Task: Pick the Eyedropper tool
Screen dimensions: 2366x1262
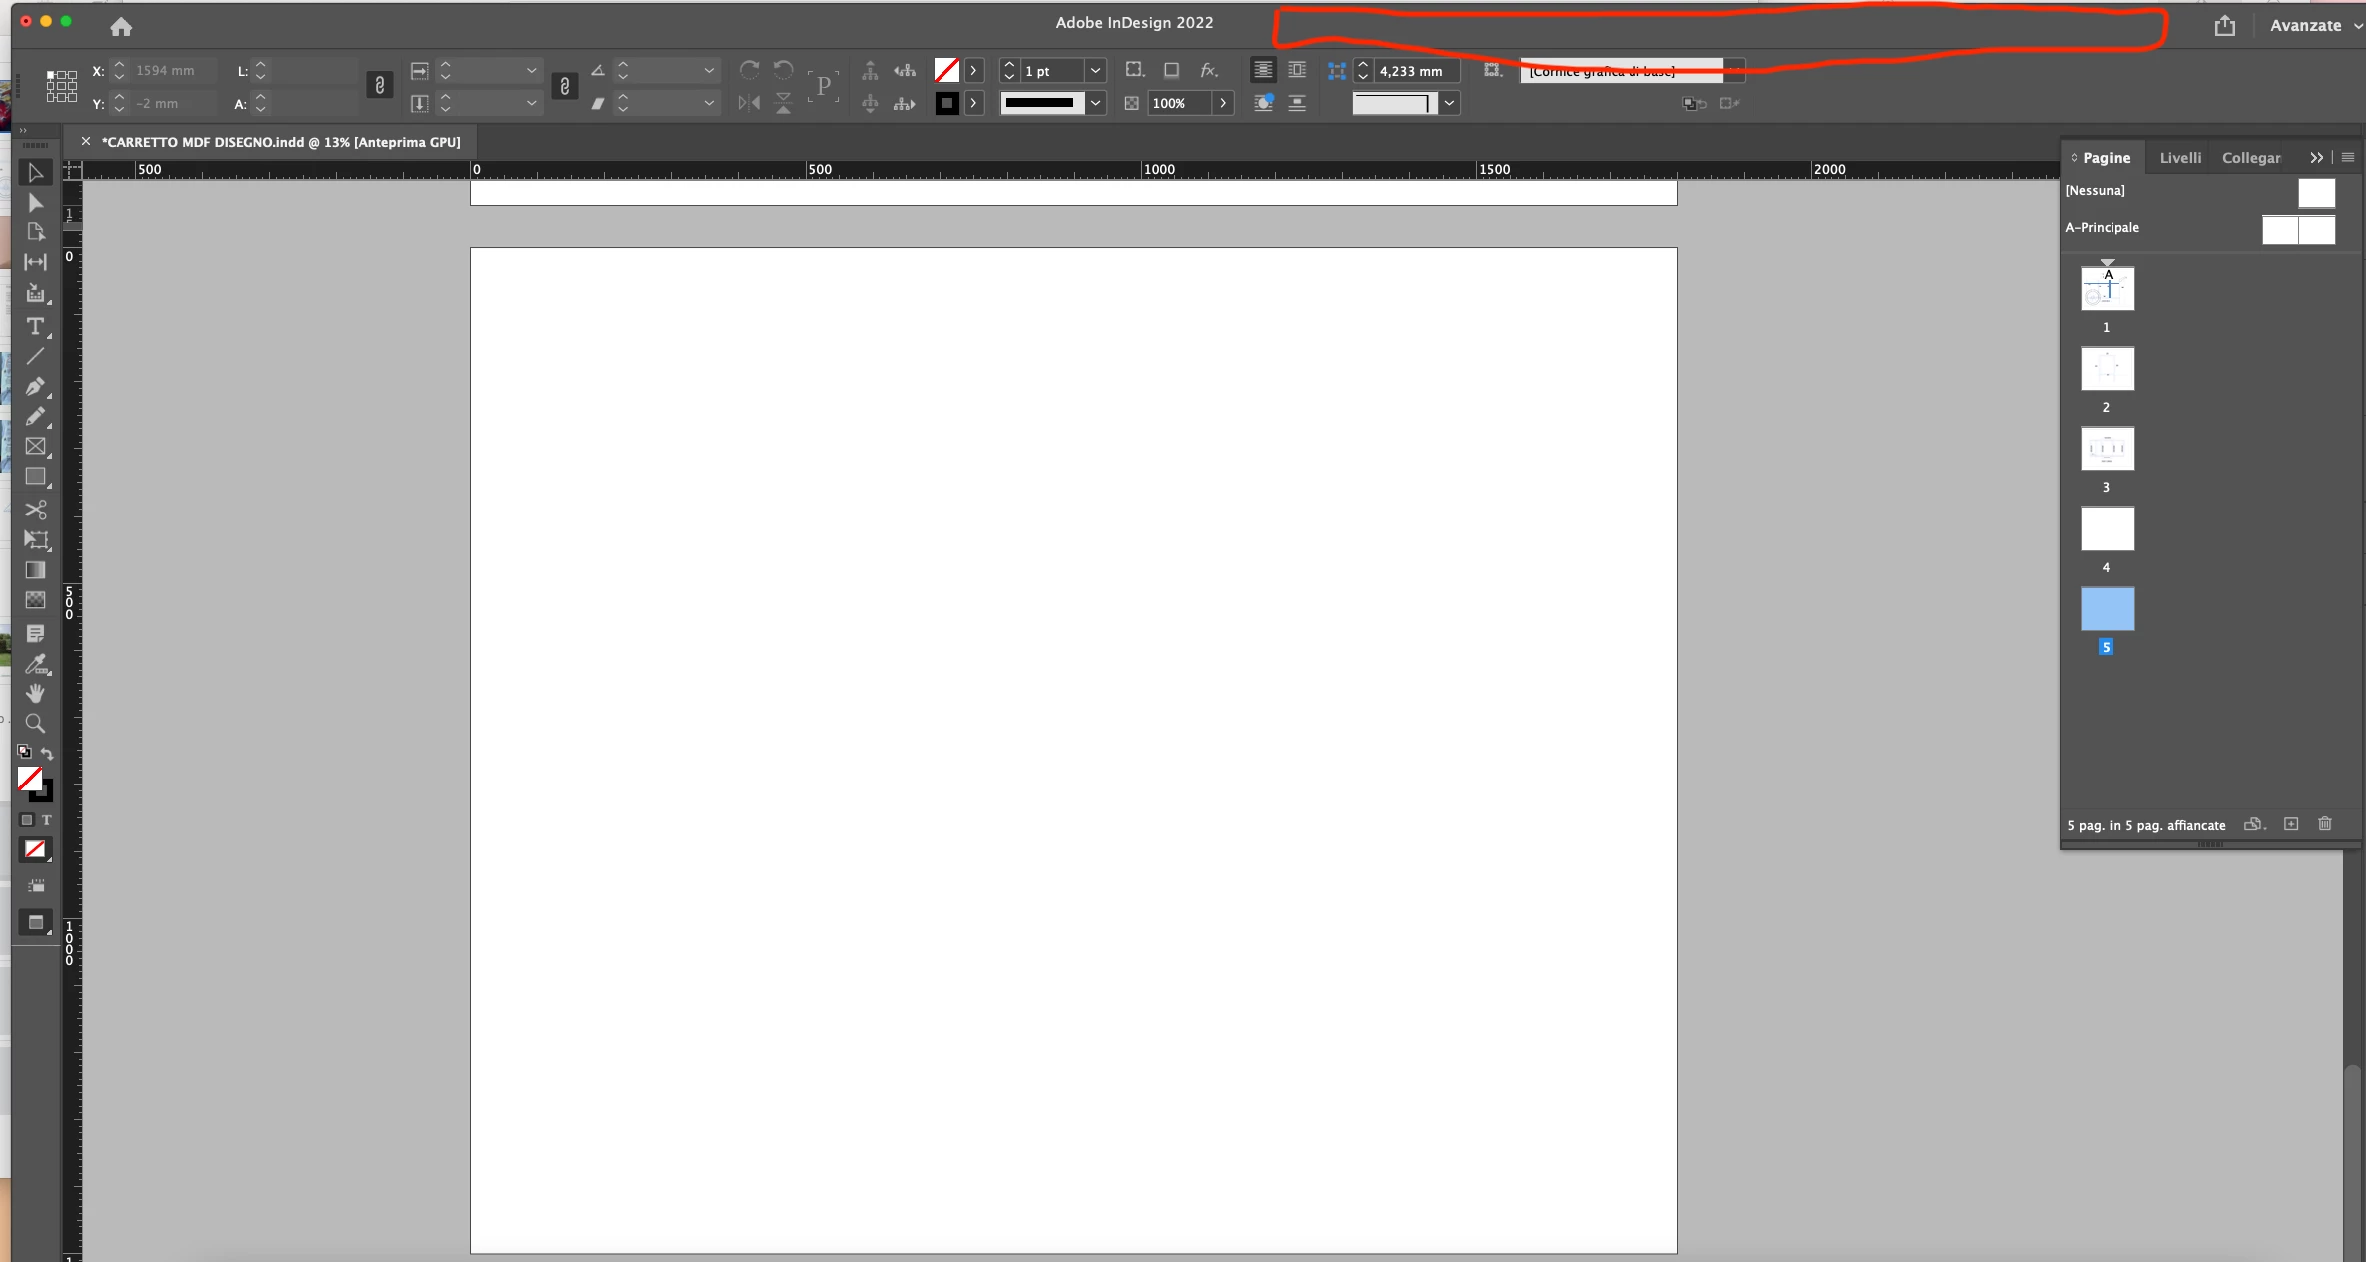Action: (35, 663)
